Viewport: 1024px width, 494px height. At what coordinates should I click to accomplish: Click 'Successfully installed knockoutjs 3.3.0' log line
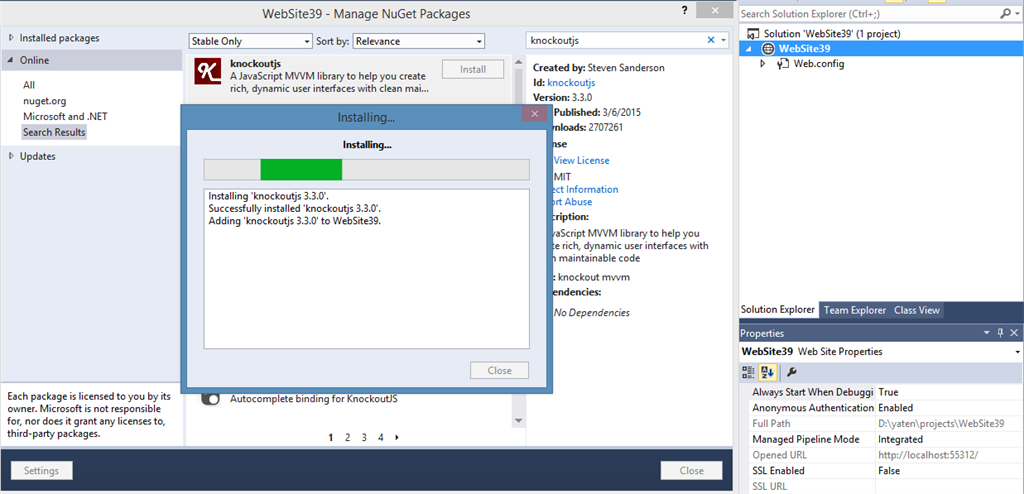click(295, 208)
